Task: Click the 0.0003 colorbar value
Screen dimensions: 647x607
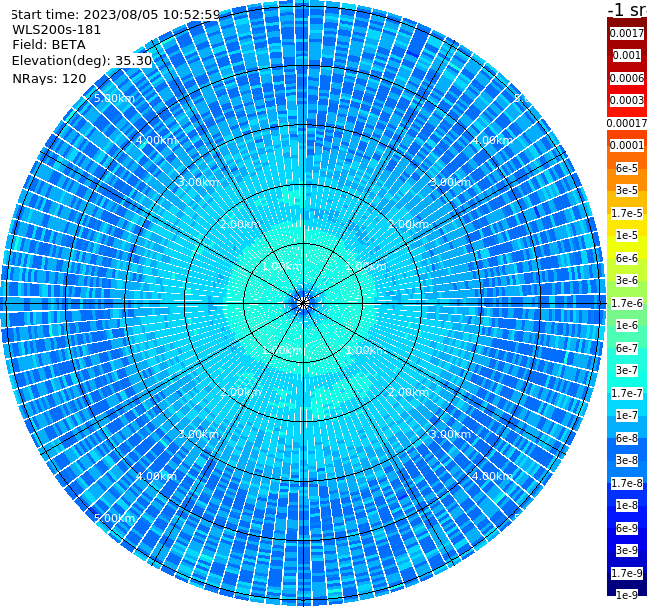Action: click(x=627, y=100)
